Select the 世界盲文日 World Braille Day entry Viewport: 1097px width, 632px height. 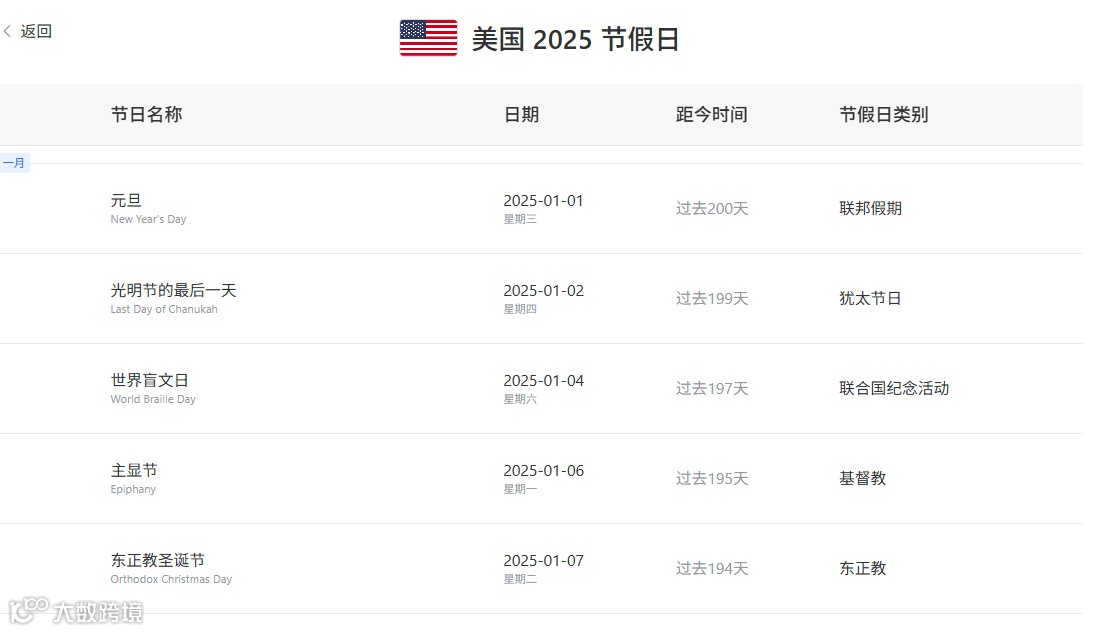[x=542, y=388]
